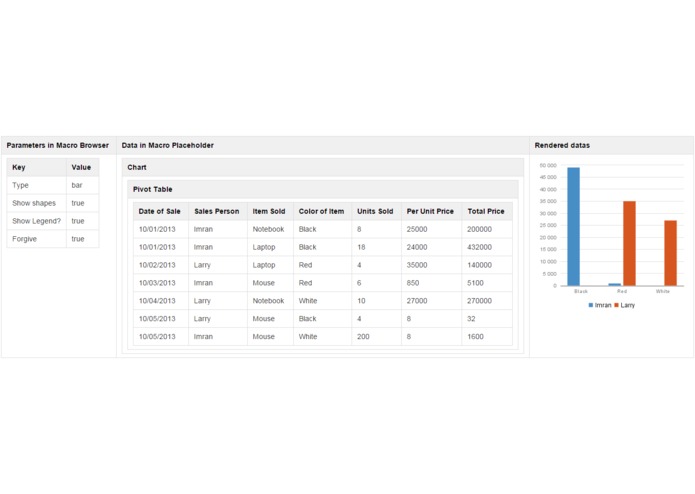Select the 'Per Unit Price' column header

(431, 211)
